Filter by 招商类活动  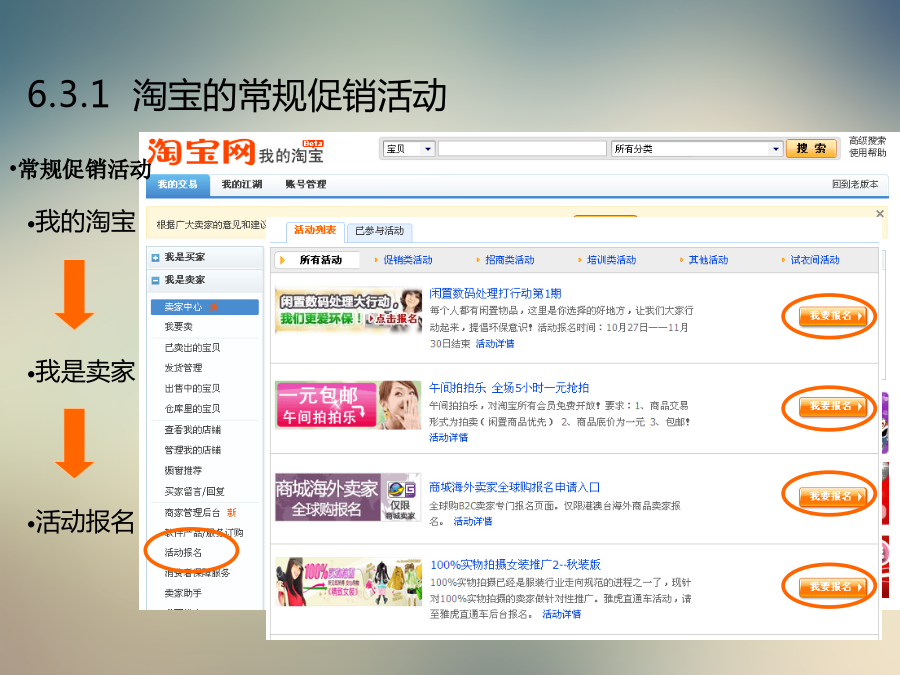[510, 260]
